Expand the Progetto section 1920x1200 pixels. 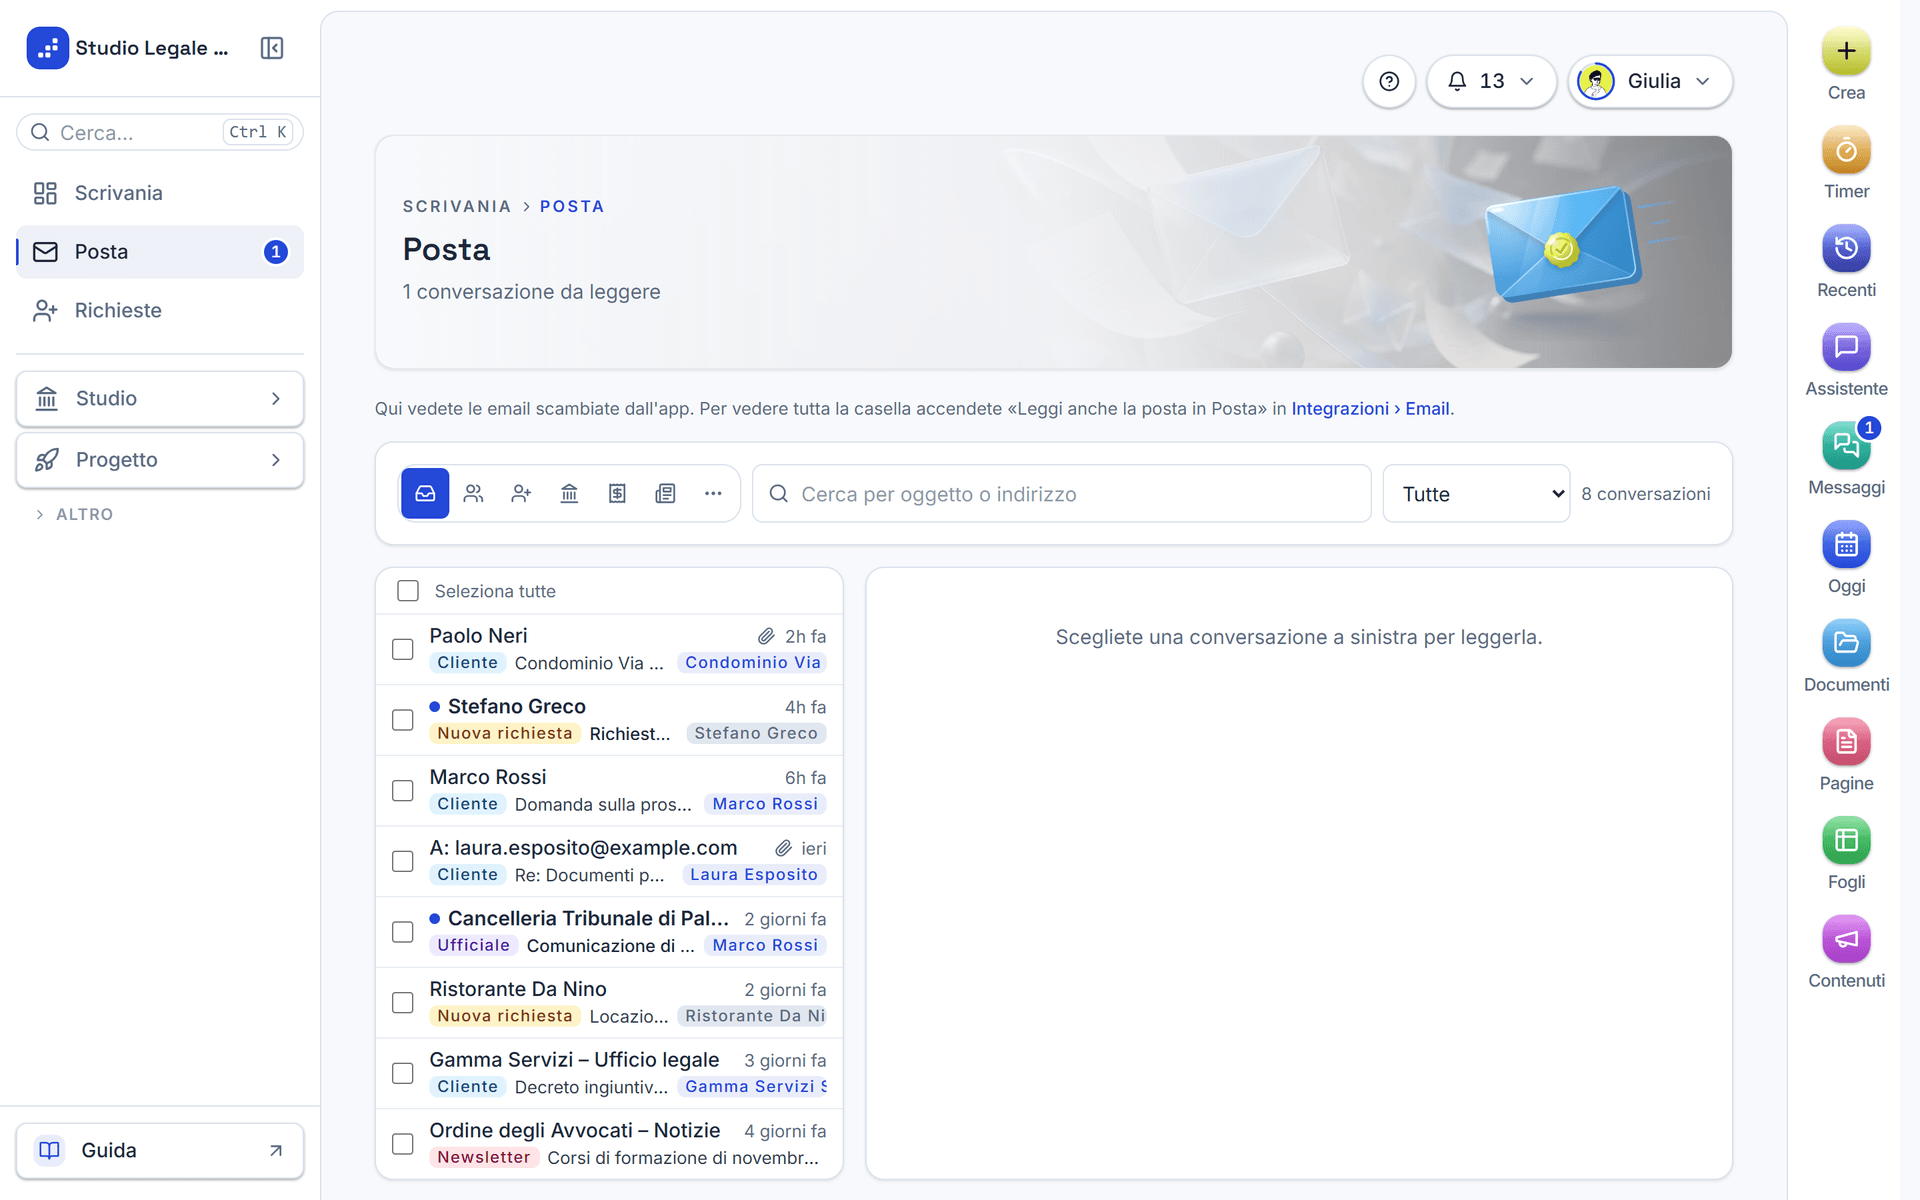pyautogui.click(x=160, y=459)
